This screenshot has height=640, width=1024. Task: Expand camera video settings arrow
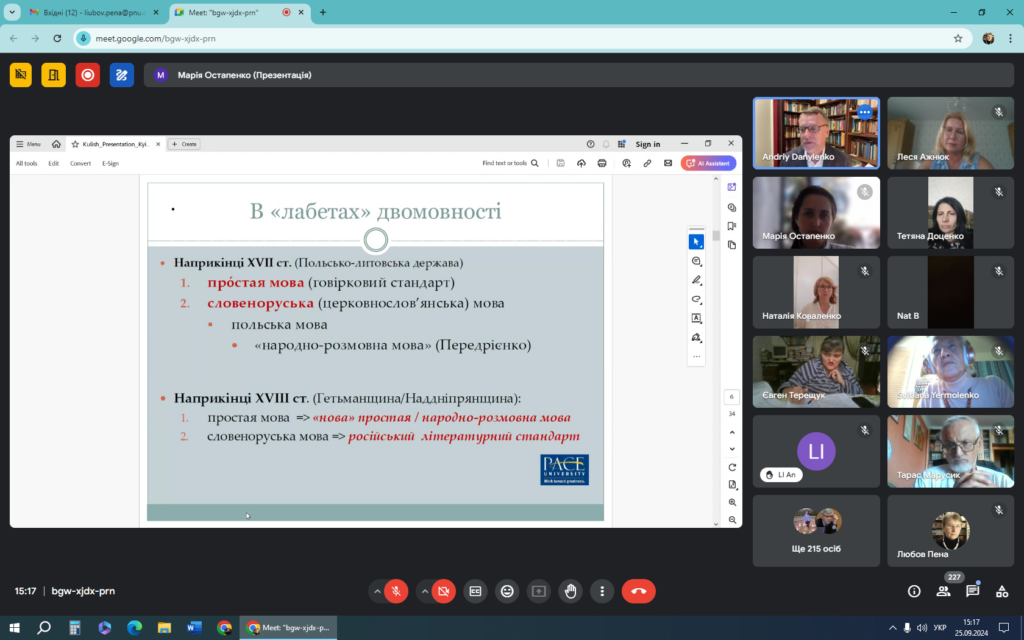coord(425,591)
